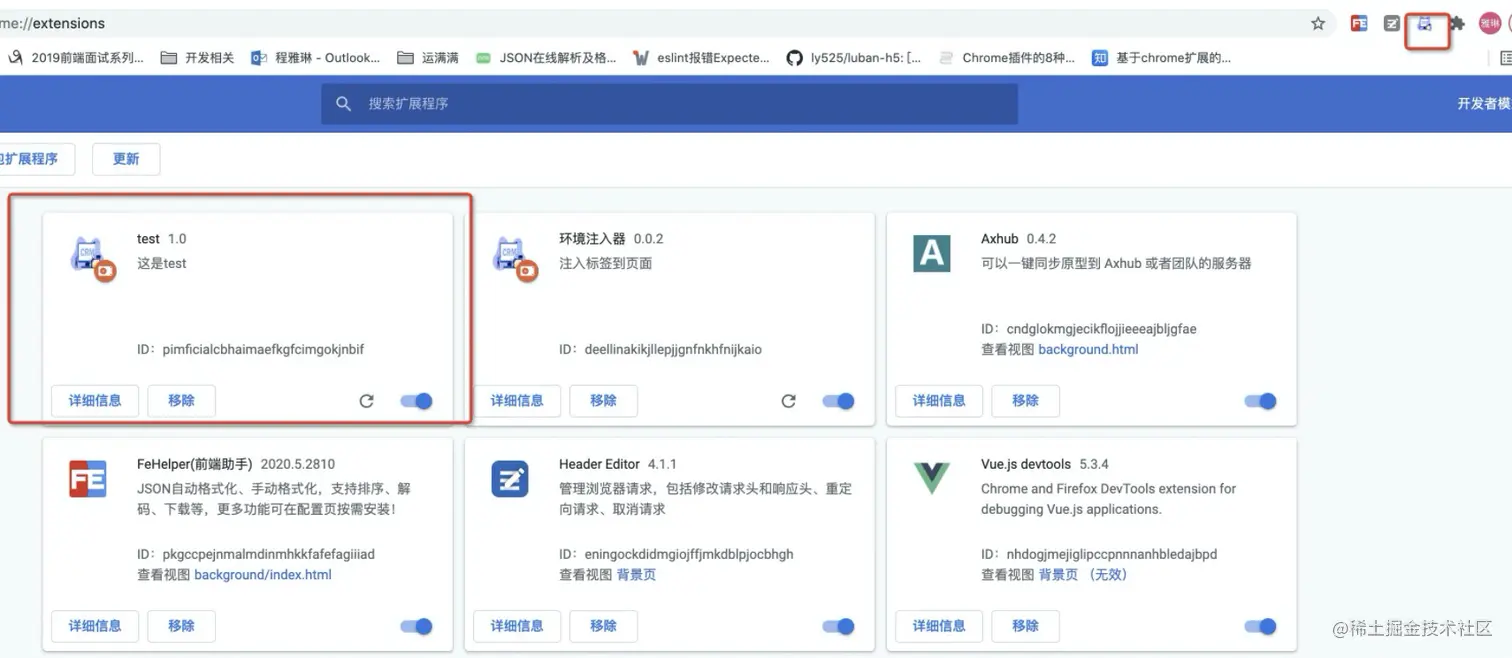
Task: Click the Vue.js devtools logo icon
Action: (x=932, y=479)
